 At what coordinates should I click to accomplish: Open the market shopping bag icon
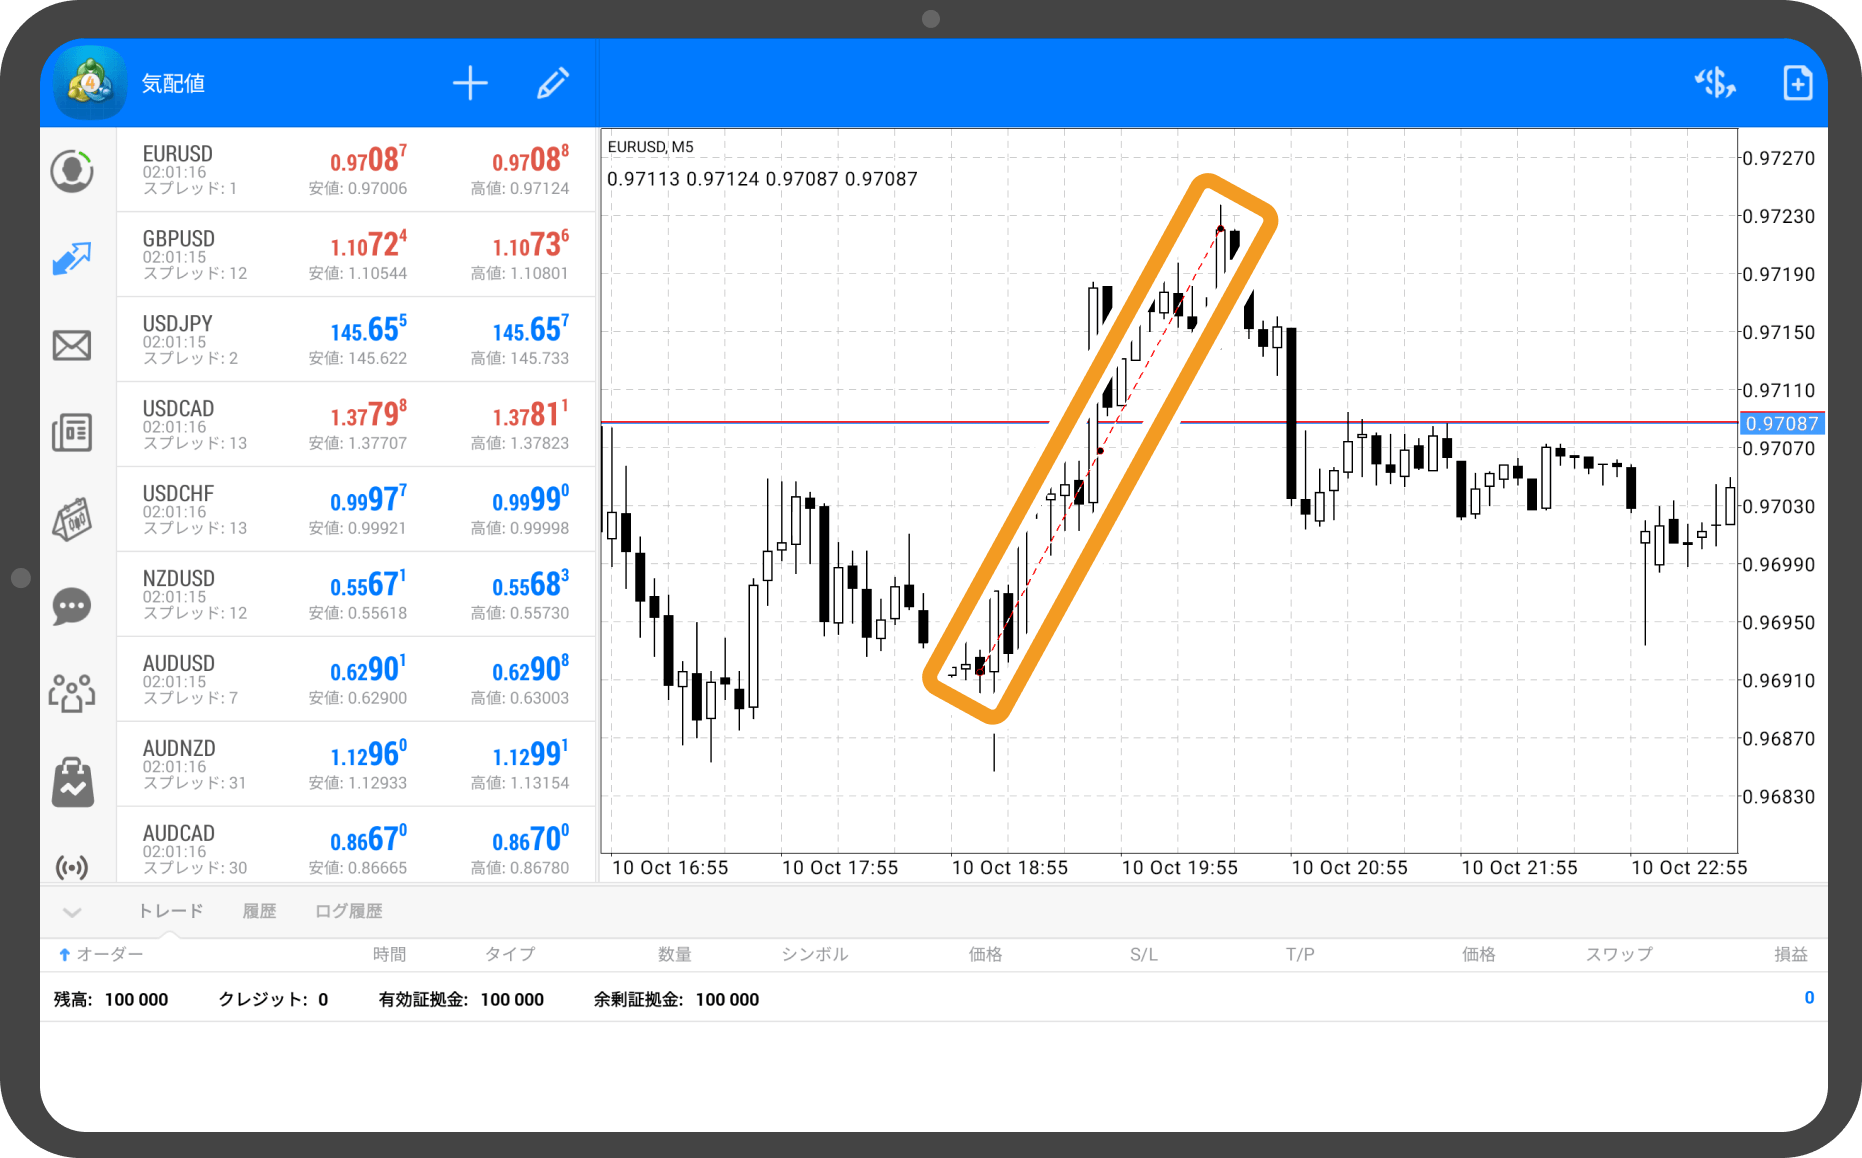[x=72, y=781]
